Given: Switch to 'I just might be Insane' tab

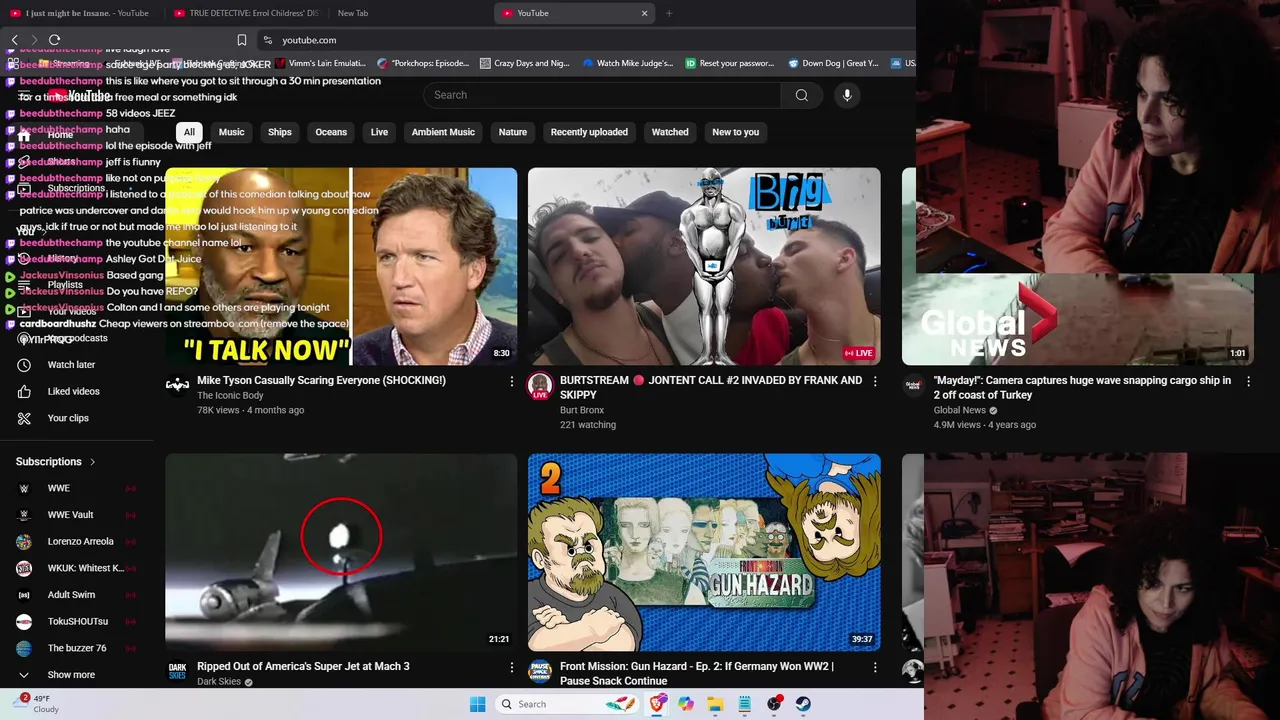Looking at the screenshot, I should pyautogui.click(x=80, y=13).
